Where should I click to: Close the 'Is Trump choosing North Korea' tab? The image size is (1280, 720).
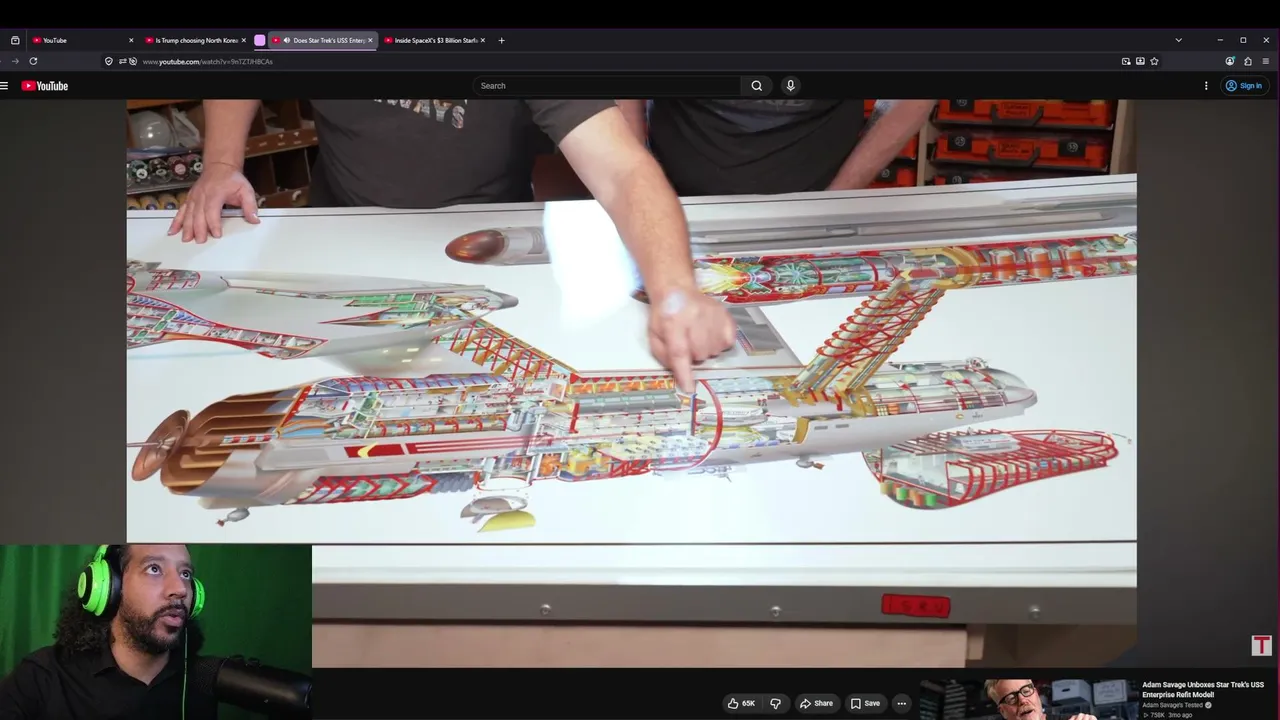[x=243, y=40]
